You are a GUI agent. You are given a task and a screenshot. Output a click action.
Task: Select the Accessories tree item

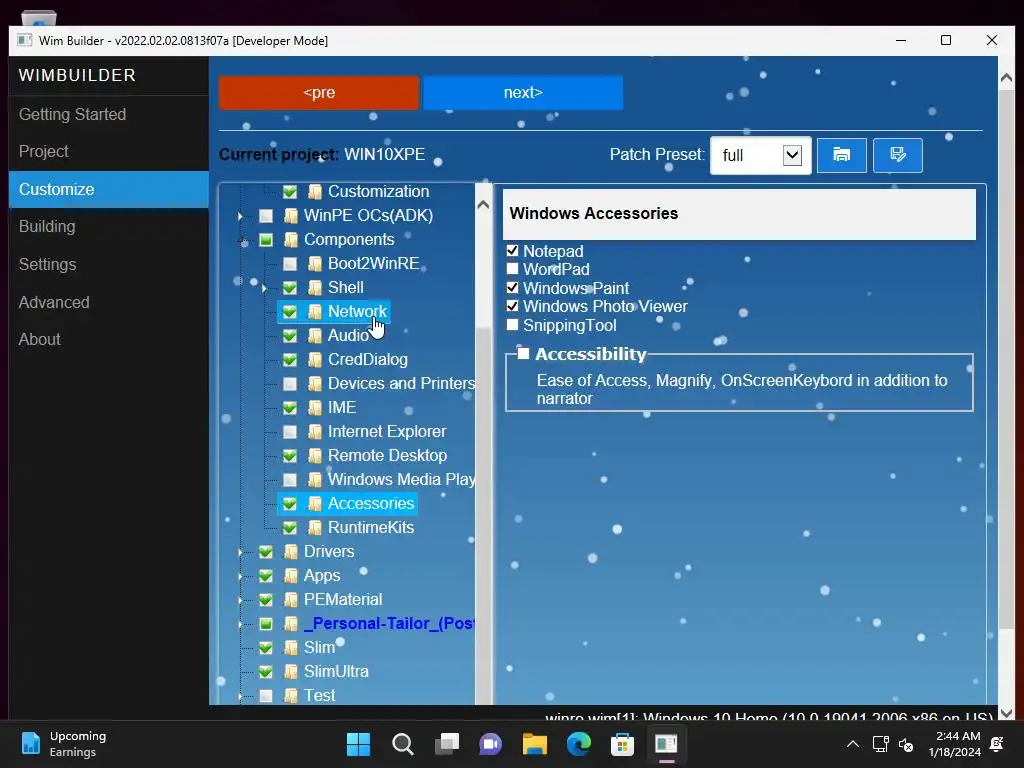(x=371, y=504)
